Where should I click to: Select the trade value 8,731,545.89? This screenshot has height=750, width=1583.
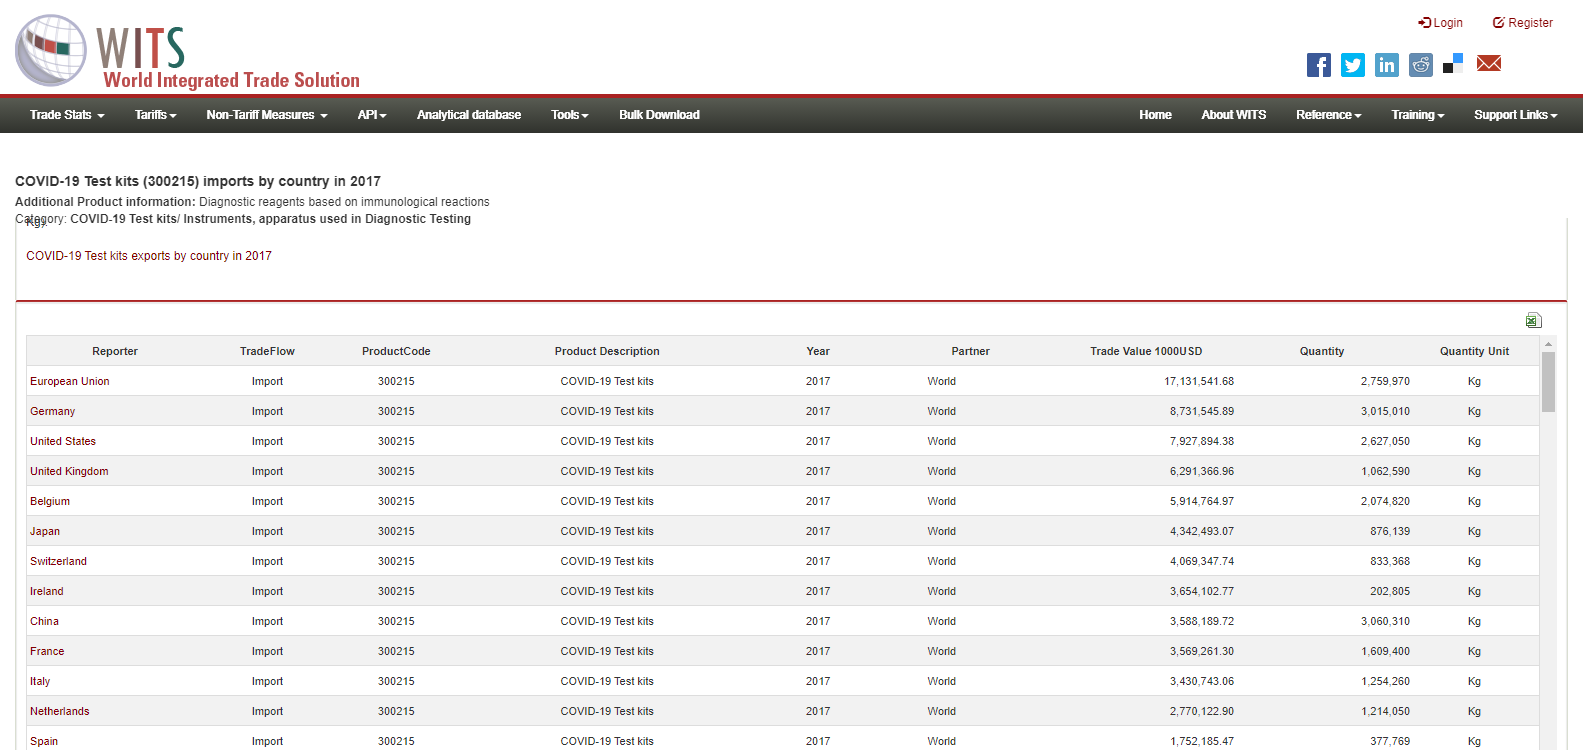(1202, 411)
